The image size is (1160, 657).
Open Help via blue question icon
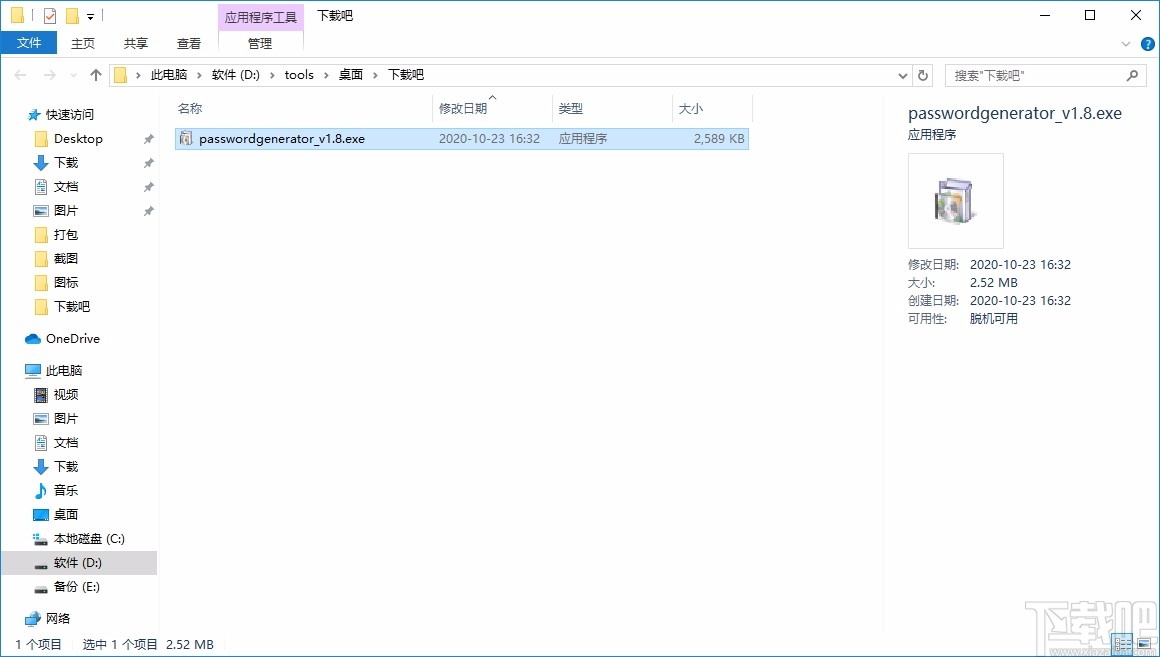(x=1147, y=44)
